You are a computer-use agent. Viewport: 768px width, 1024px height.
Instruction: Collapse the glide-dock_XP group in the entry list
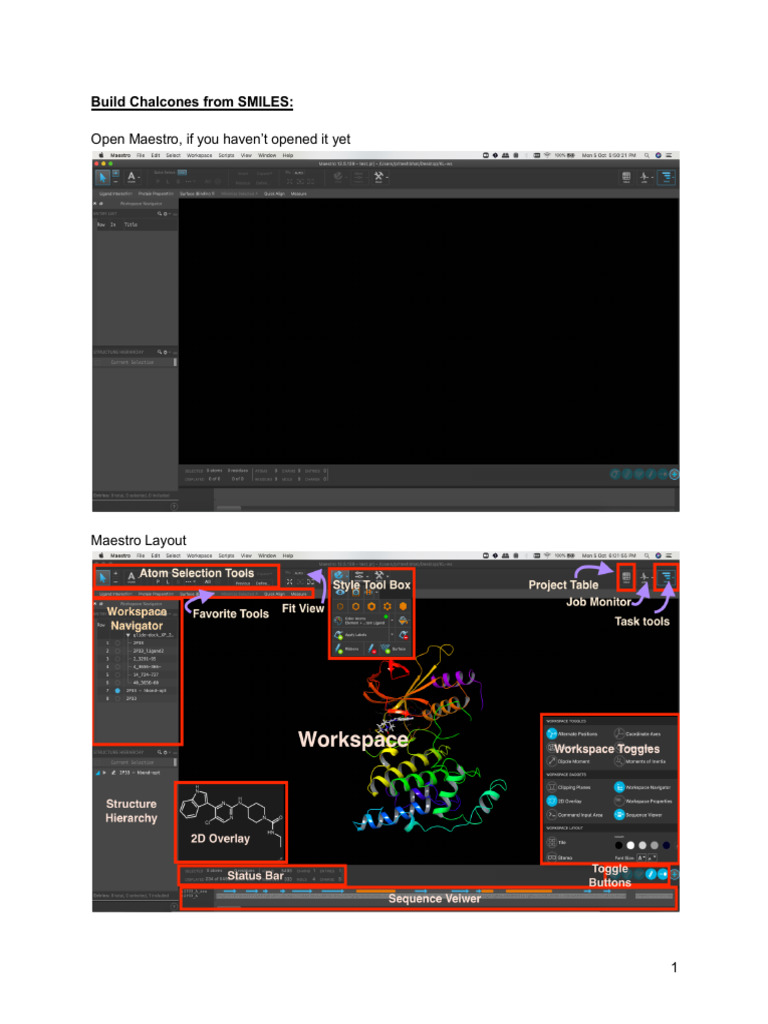129,635
